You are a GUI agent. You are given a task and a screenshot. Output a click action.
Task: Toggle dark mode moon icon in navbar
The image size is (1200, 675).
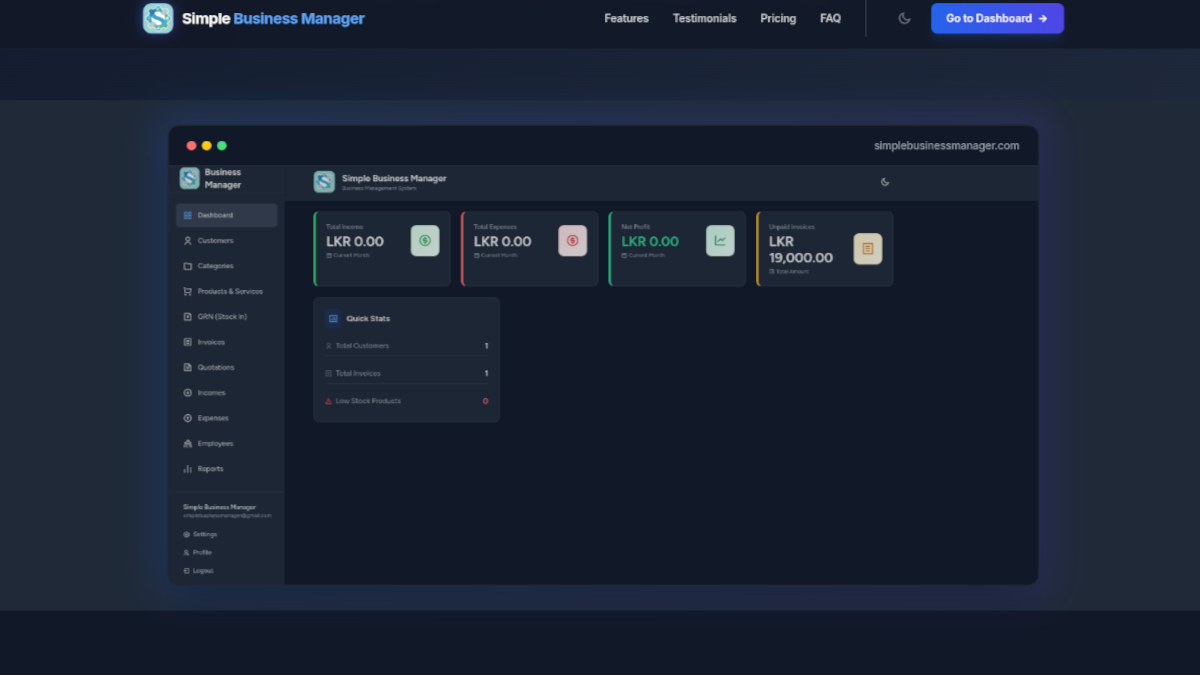[904, 18]
